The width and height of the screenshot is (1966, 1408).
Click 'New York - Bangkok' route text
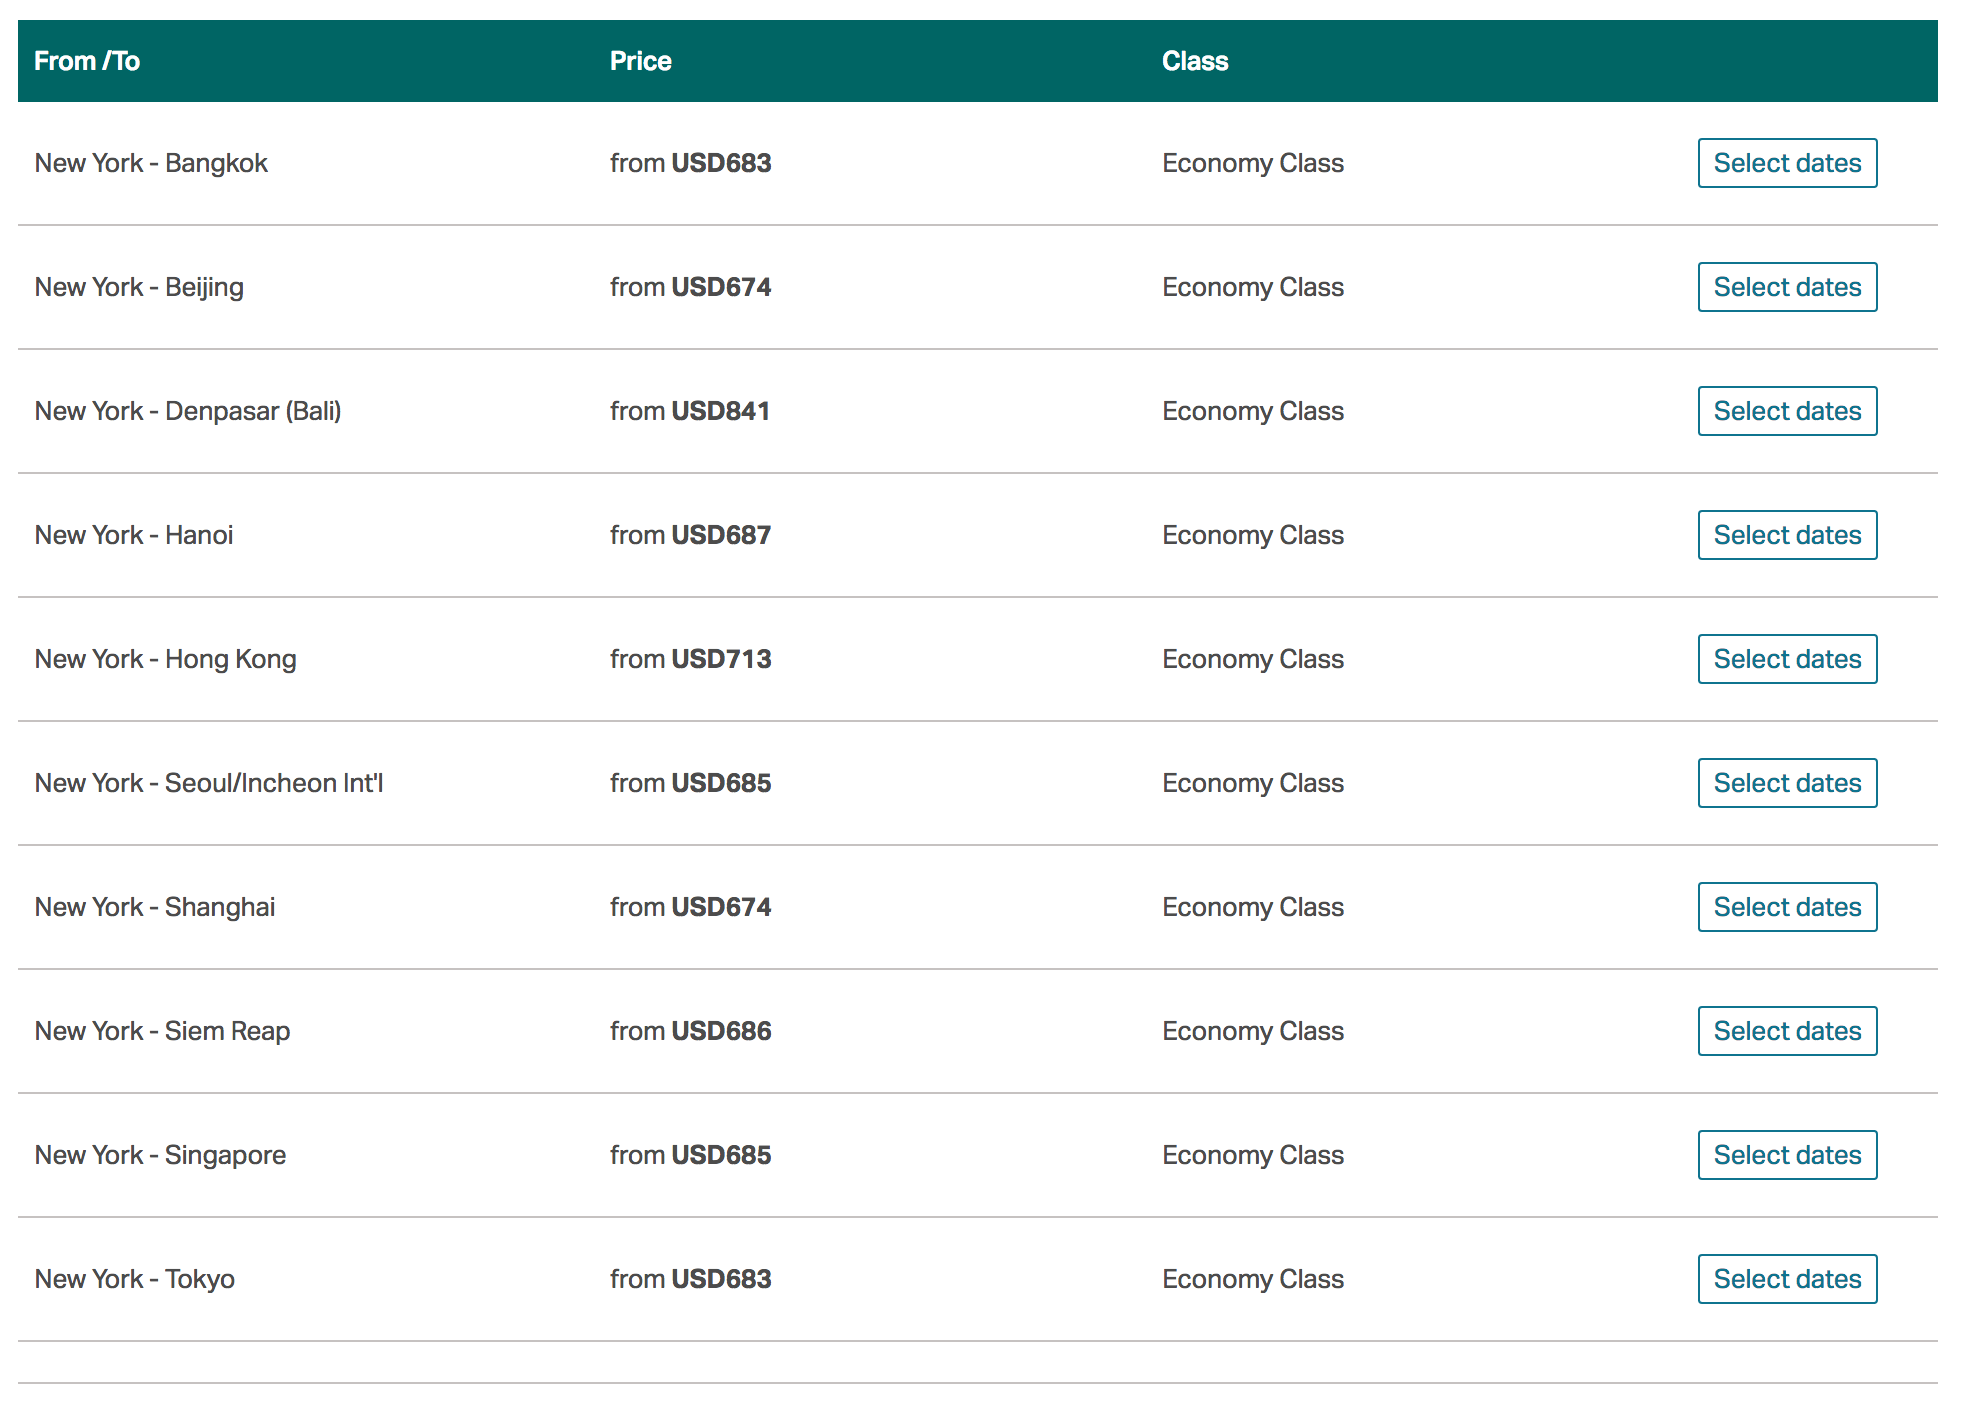point(151,163)
